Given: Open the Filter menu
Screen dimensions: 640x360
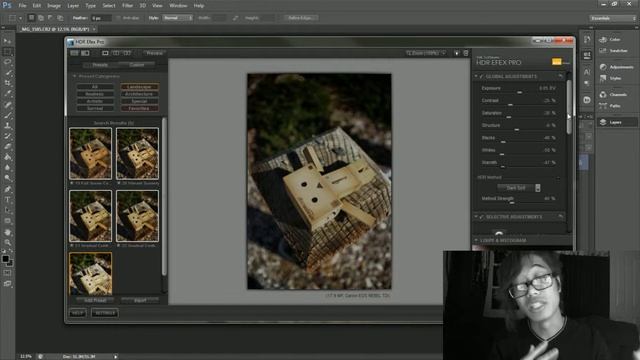Looking at the screenshot, I should point(127,6).
